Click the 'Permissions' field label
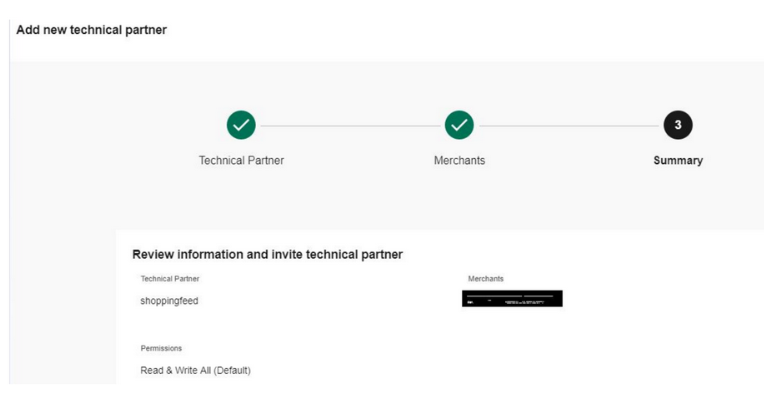The height and width of the screenshot is (398, 764). coord(161,348)
